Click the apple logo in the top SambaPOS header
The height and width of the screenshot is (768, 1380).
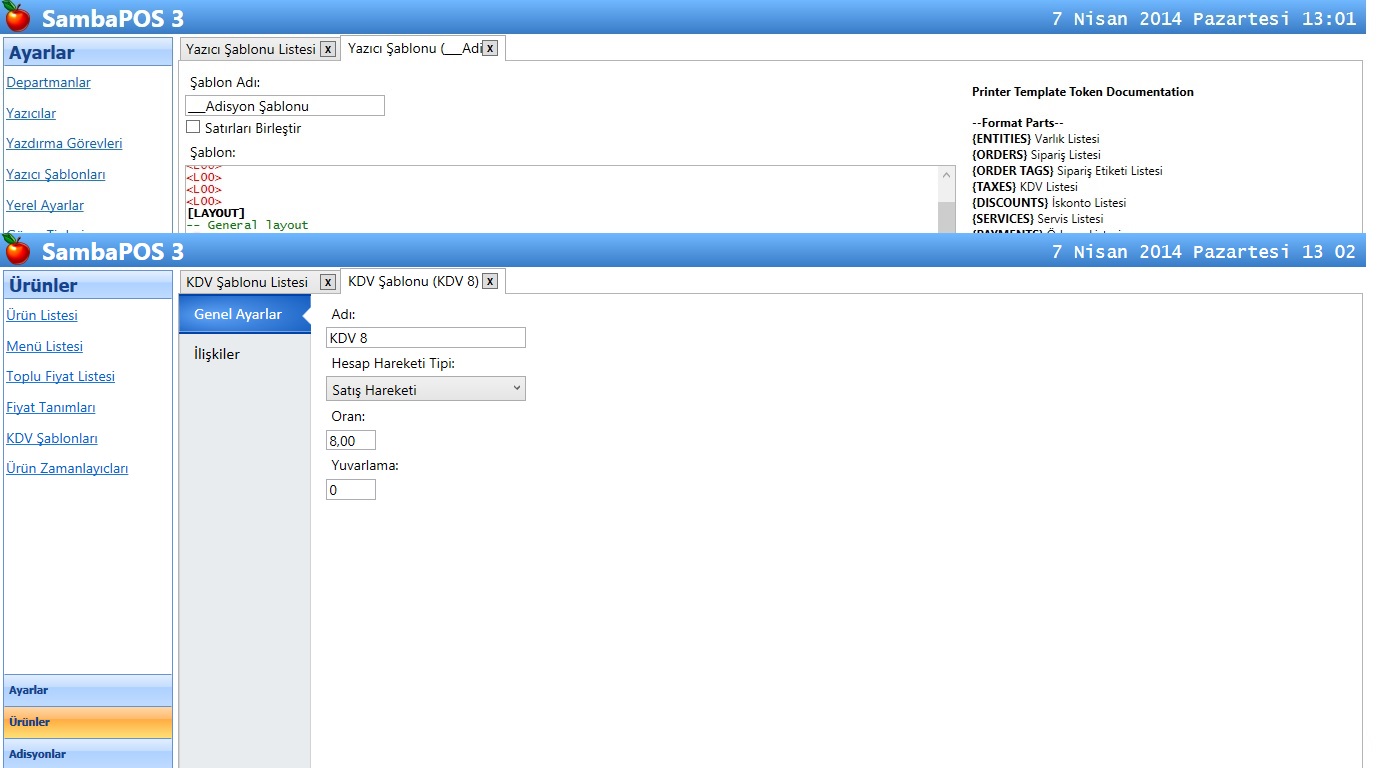(x=17, y=17)
